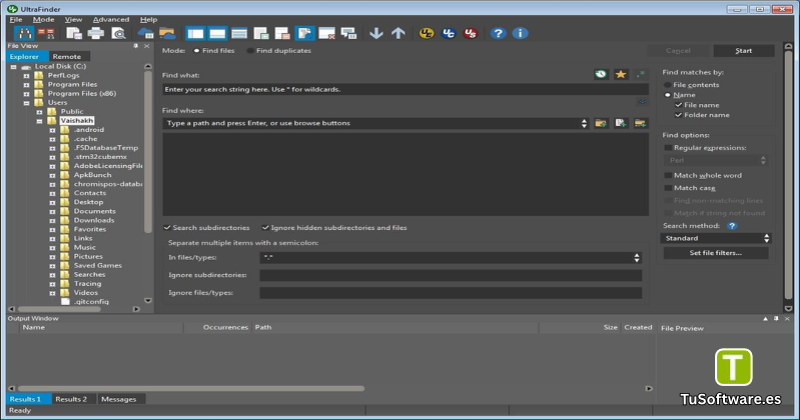Image resolution: width=800 pixels, height=420 pixels.
Task: Expand the blue chevron under Find what
Action: pos(642,102)
